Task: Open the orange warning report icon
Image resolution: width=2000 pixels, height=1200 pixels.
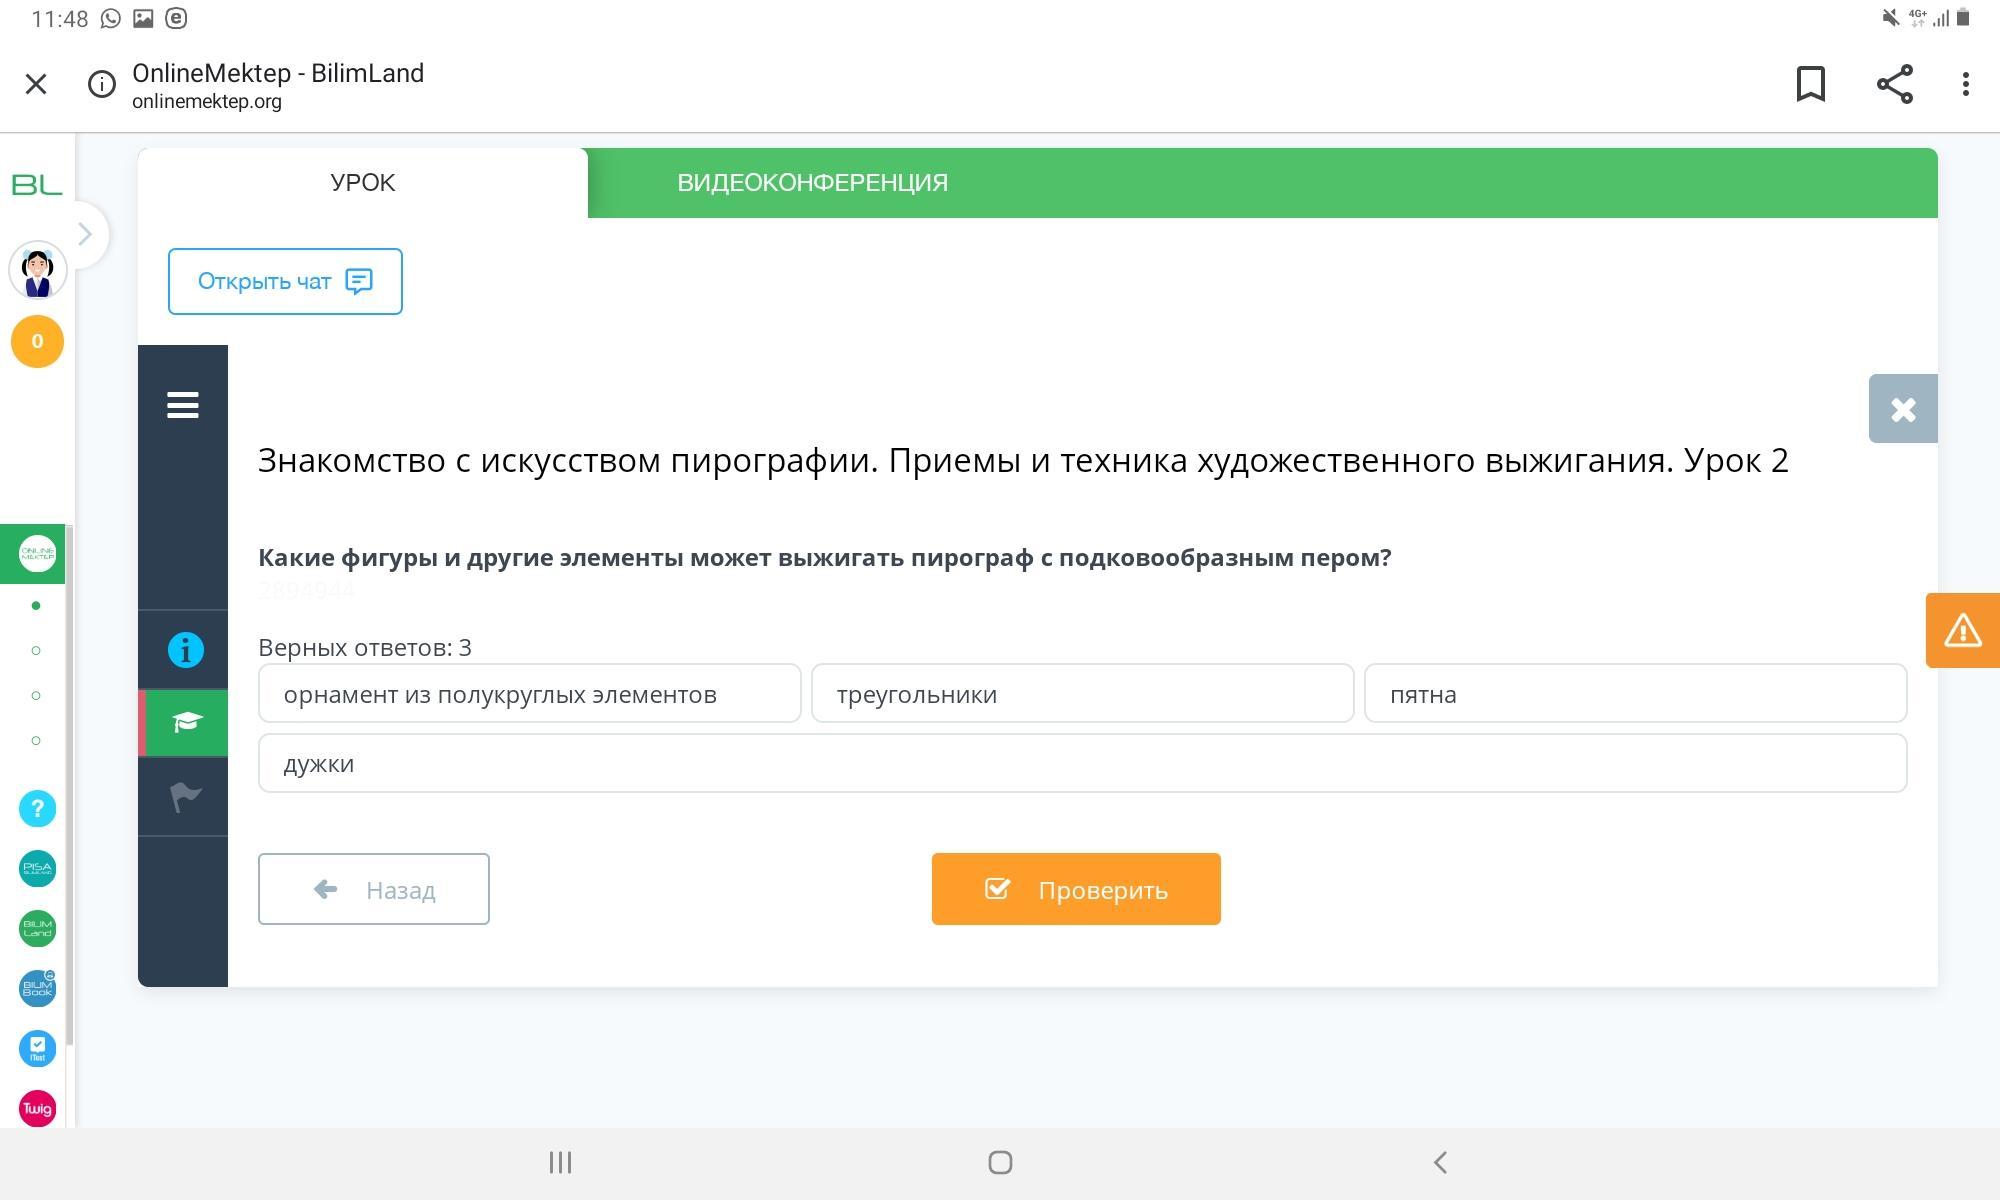Action: (1962, 630)
